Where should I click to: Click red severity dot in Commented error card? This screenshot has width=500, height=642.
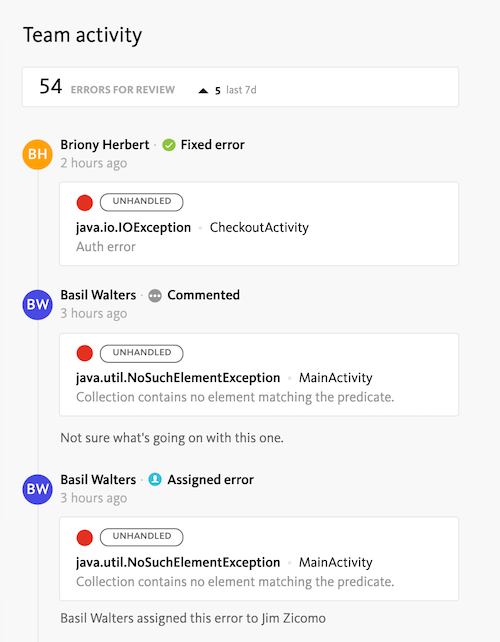click(x=85, y=353)
